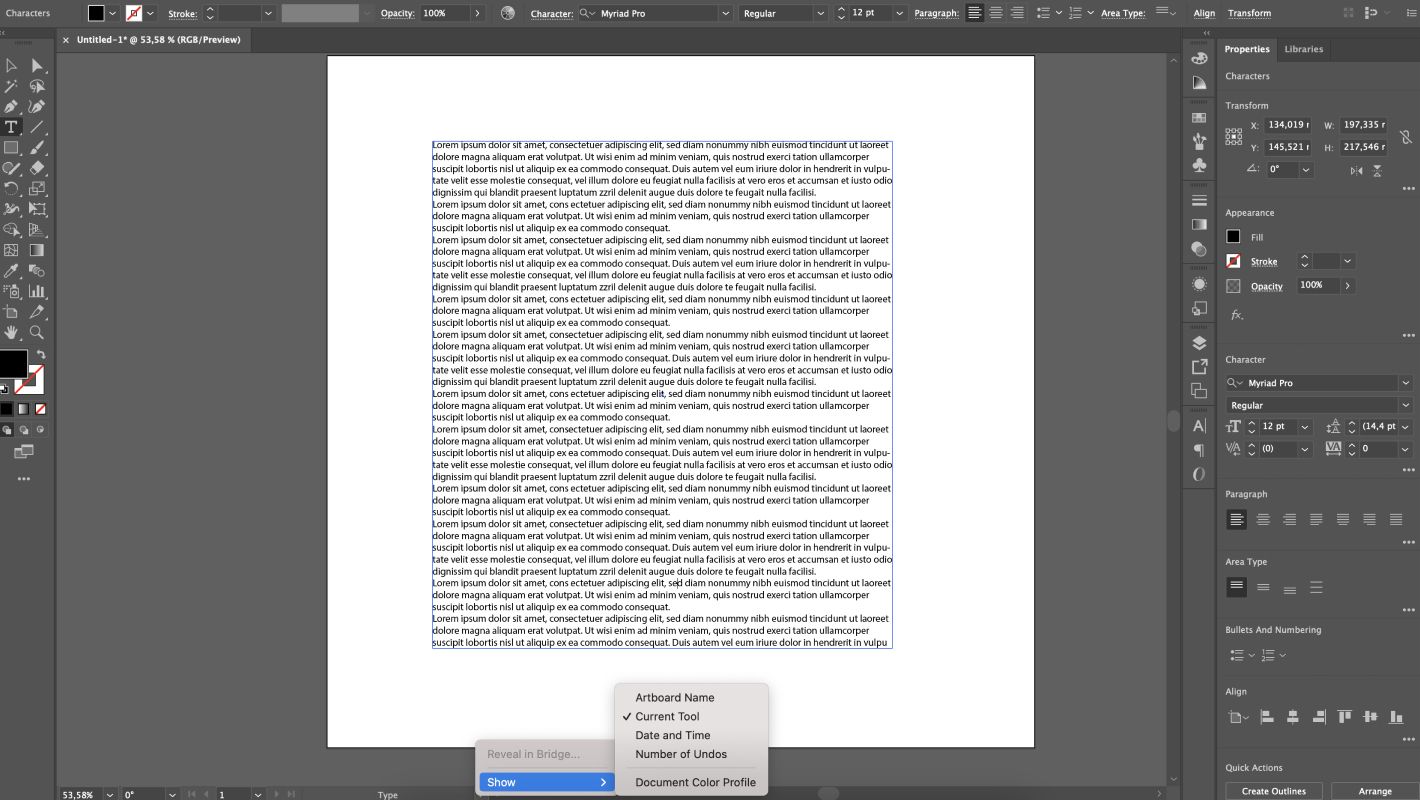1420x800 pixels.
Task: Select the Eyedropper tool
Action: coord(11,271)
